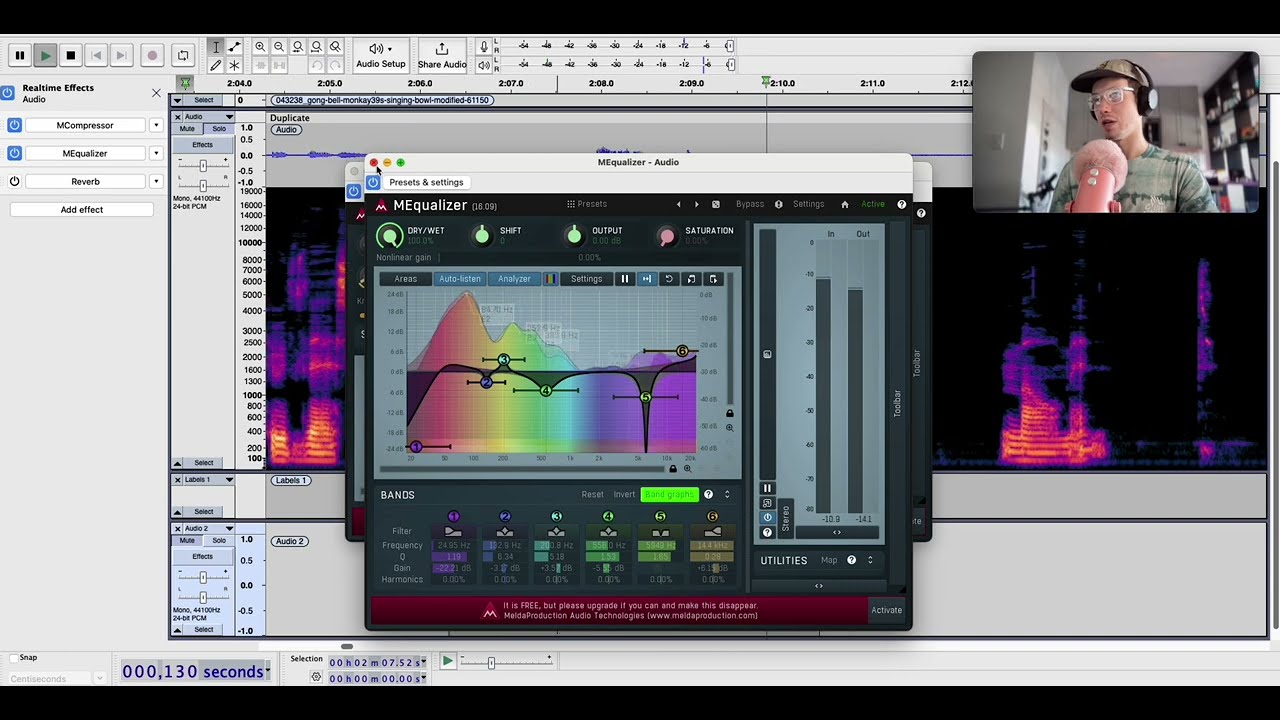Toggle the Band graphs button
Screen dimensions: 1280x720
pyautogui.click(x=669, y=495)
